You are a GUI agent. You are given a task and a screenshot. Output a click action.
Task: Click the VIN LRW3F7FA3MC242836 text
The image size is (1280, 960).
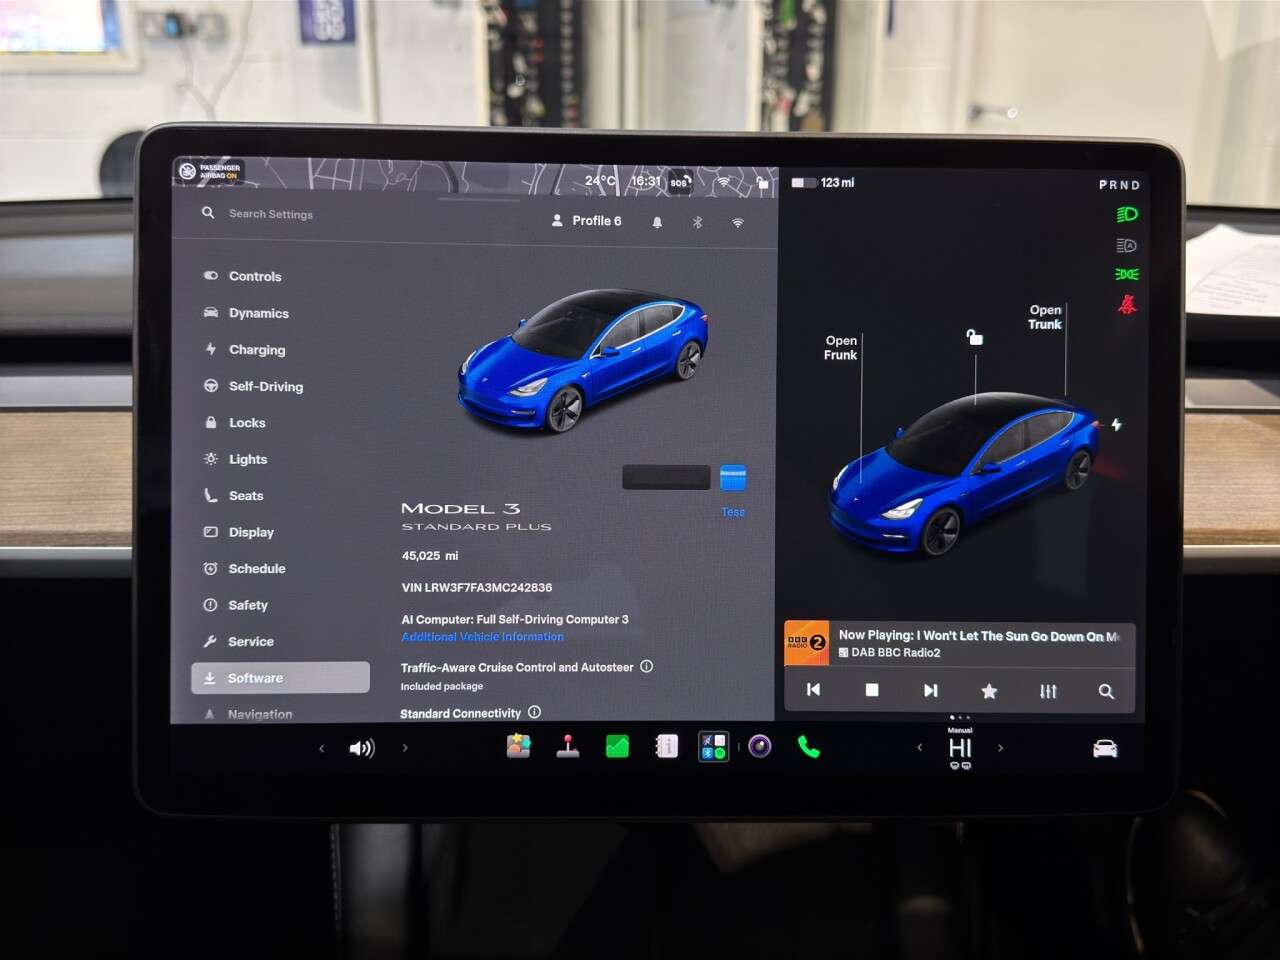(x=477, y=588)
